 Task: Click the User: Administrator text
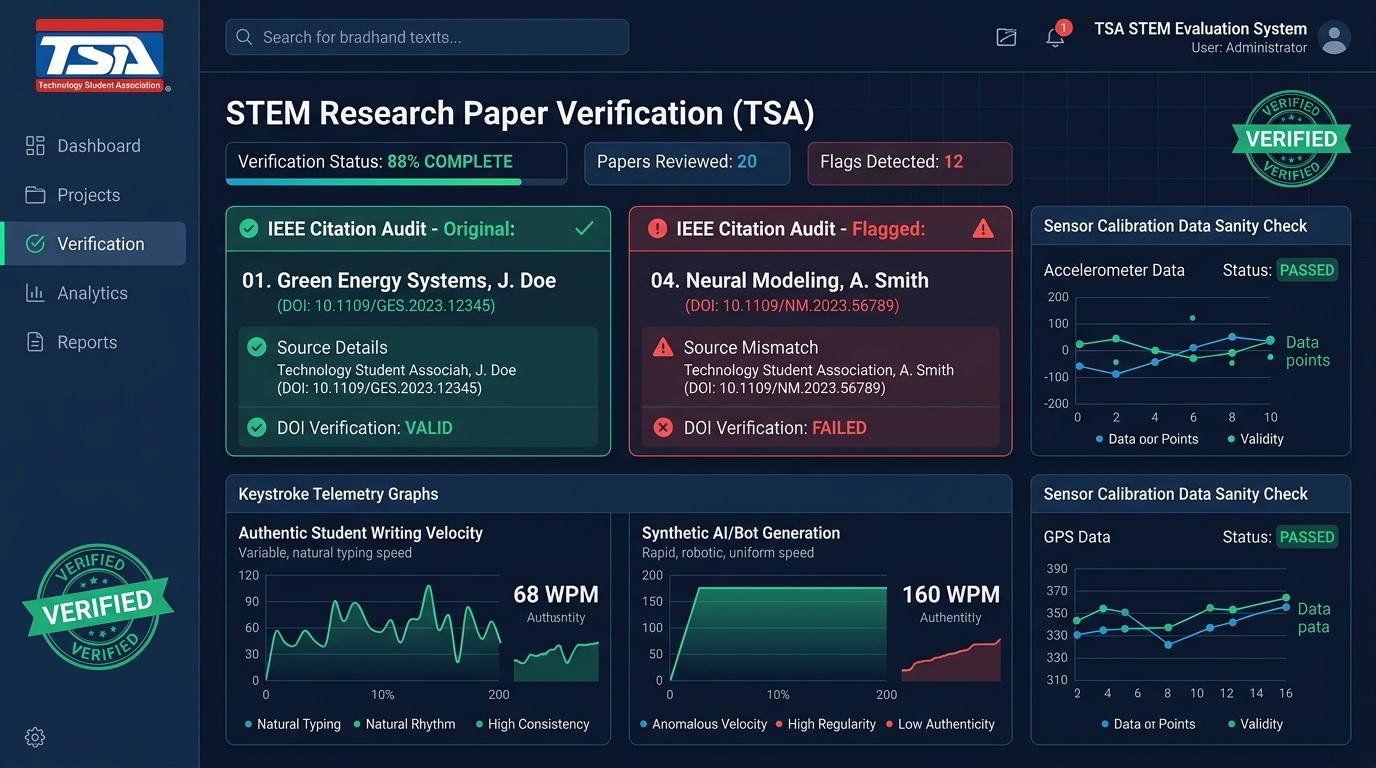coord(1249,48)
